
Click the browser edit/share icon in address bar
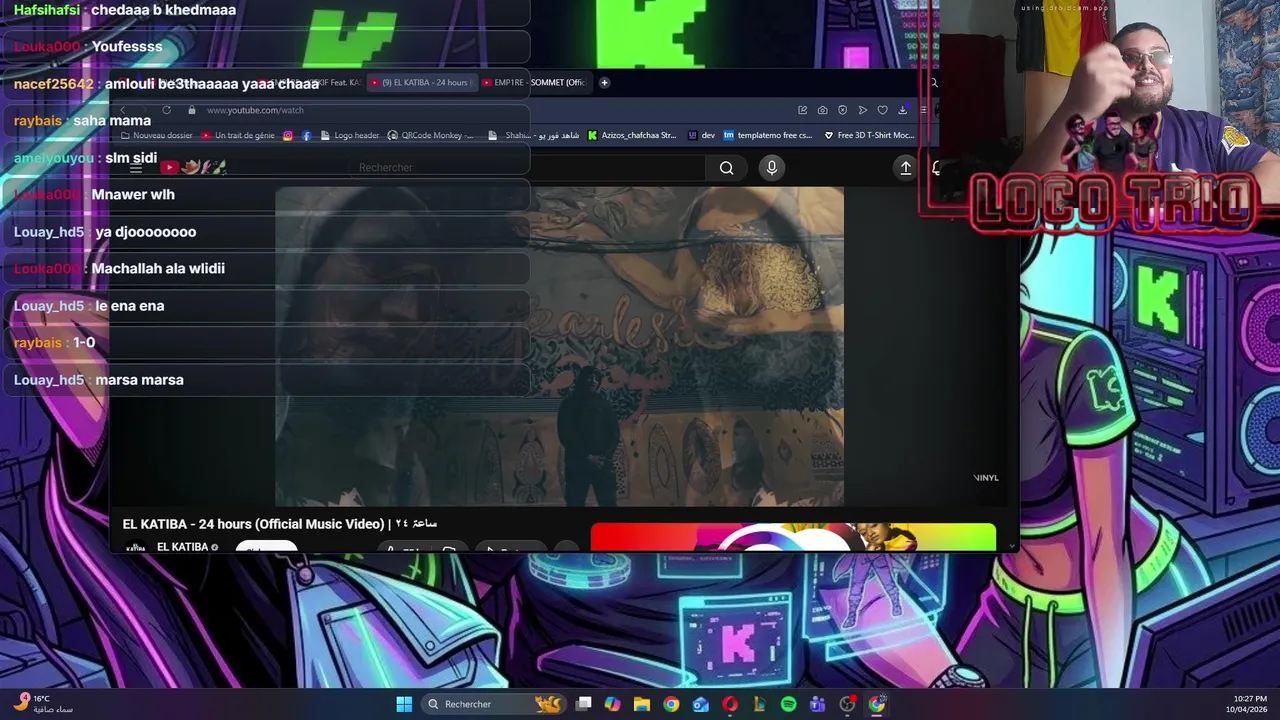(x=802, y=110)
